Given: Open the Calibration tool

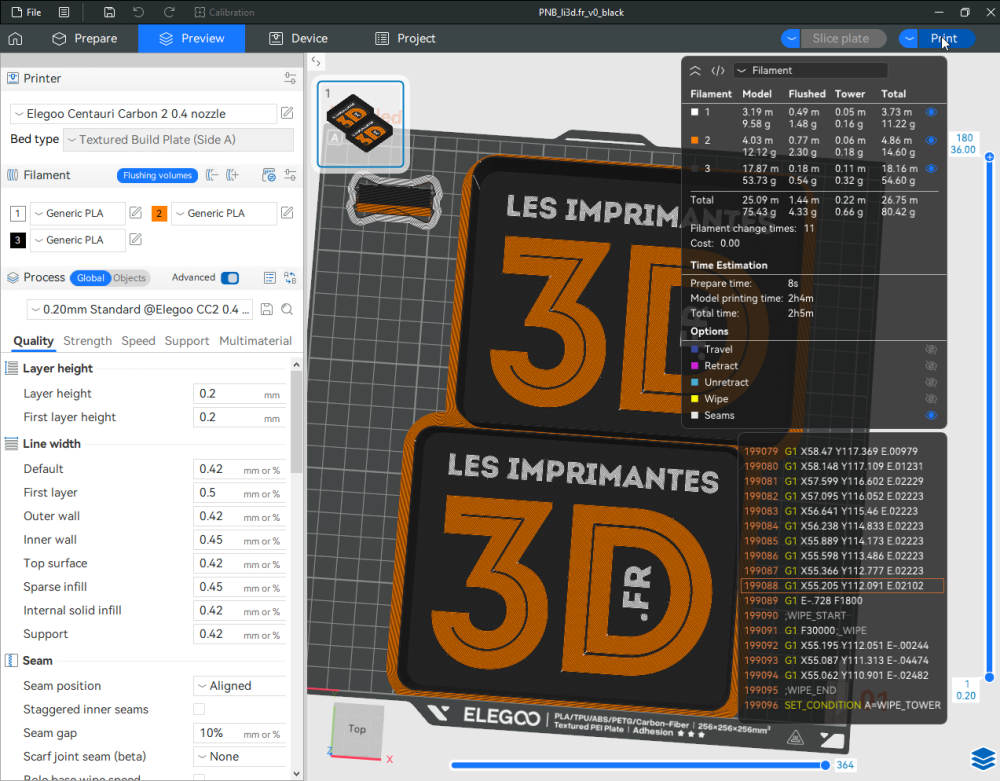Looking at the screenshot, I should click(216, 12).
